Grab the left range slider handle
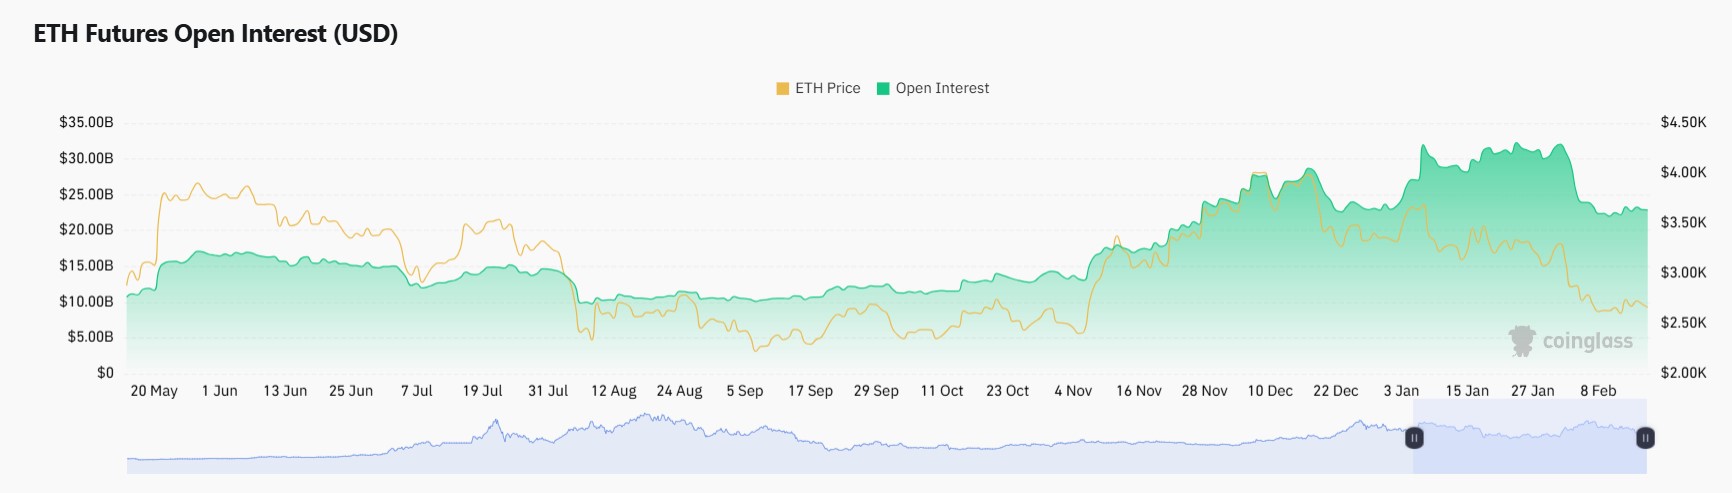 click(x=1414, y=438)
